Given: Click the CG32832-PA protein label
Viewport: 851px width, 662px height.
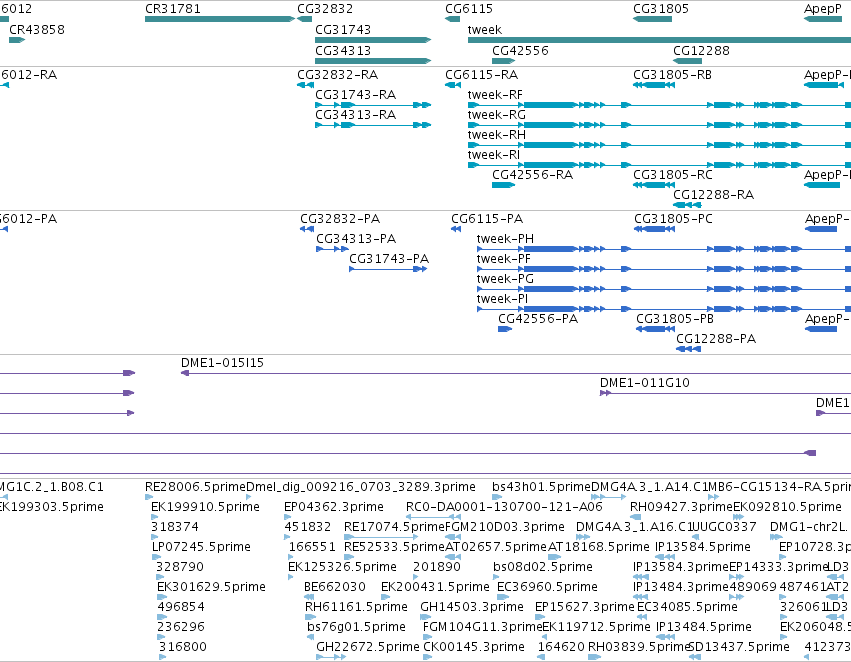Looking at the screenshot, I should [340, 219].
